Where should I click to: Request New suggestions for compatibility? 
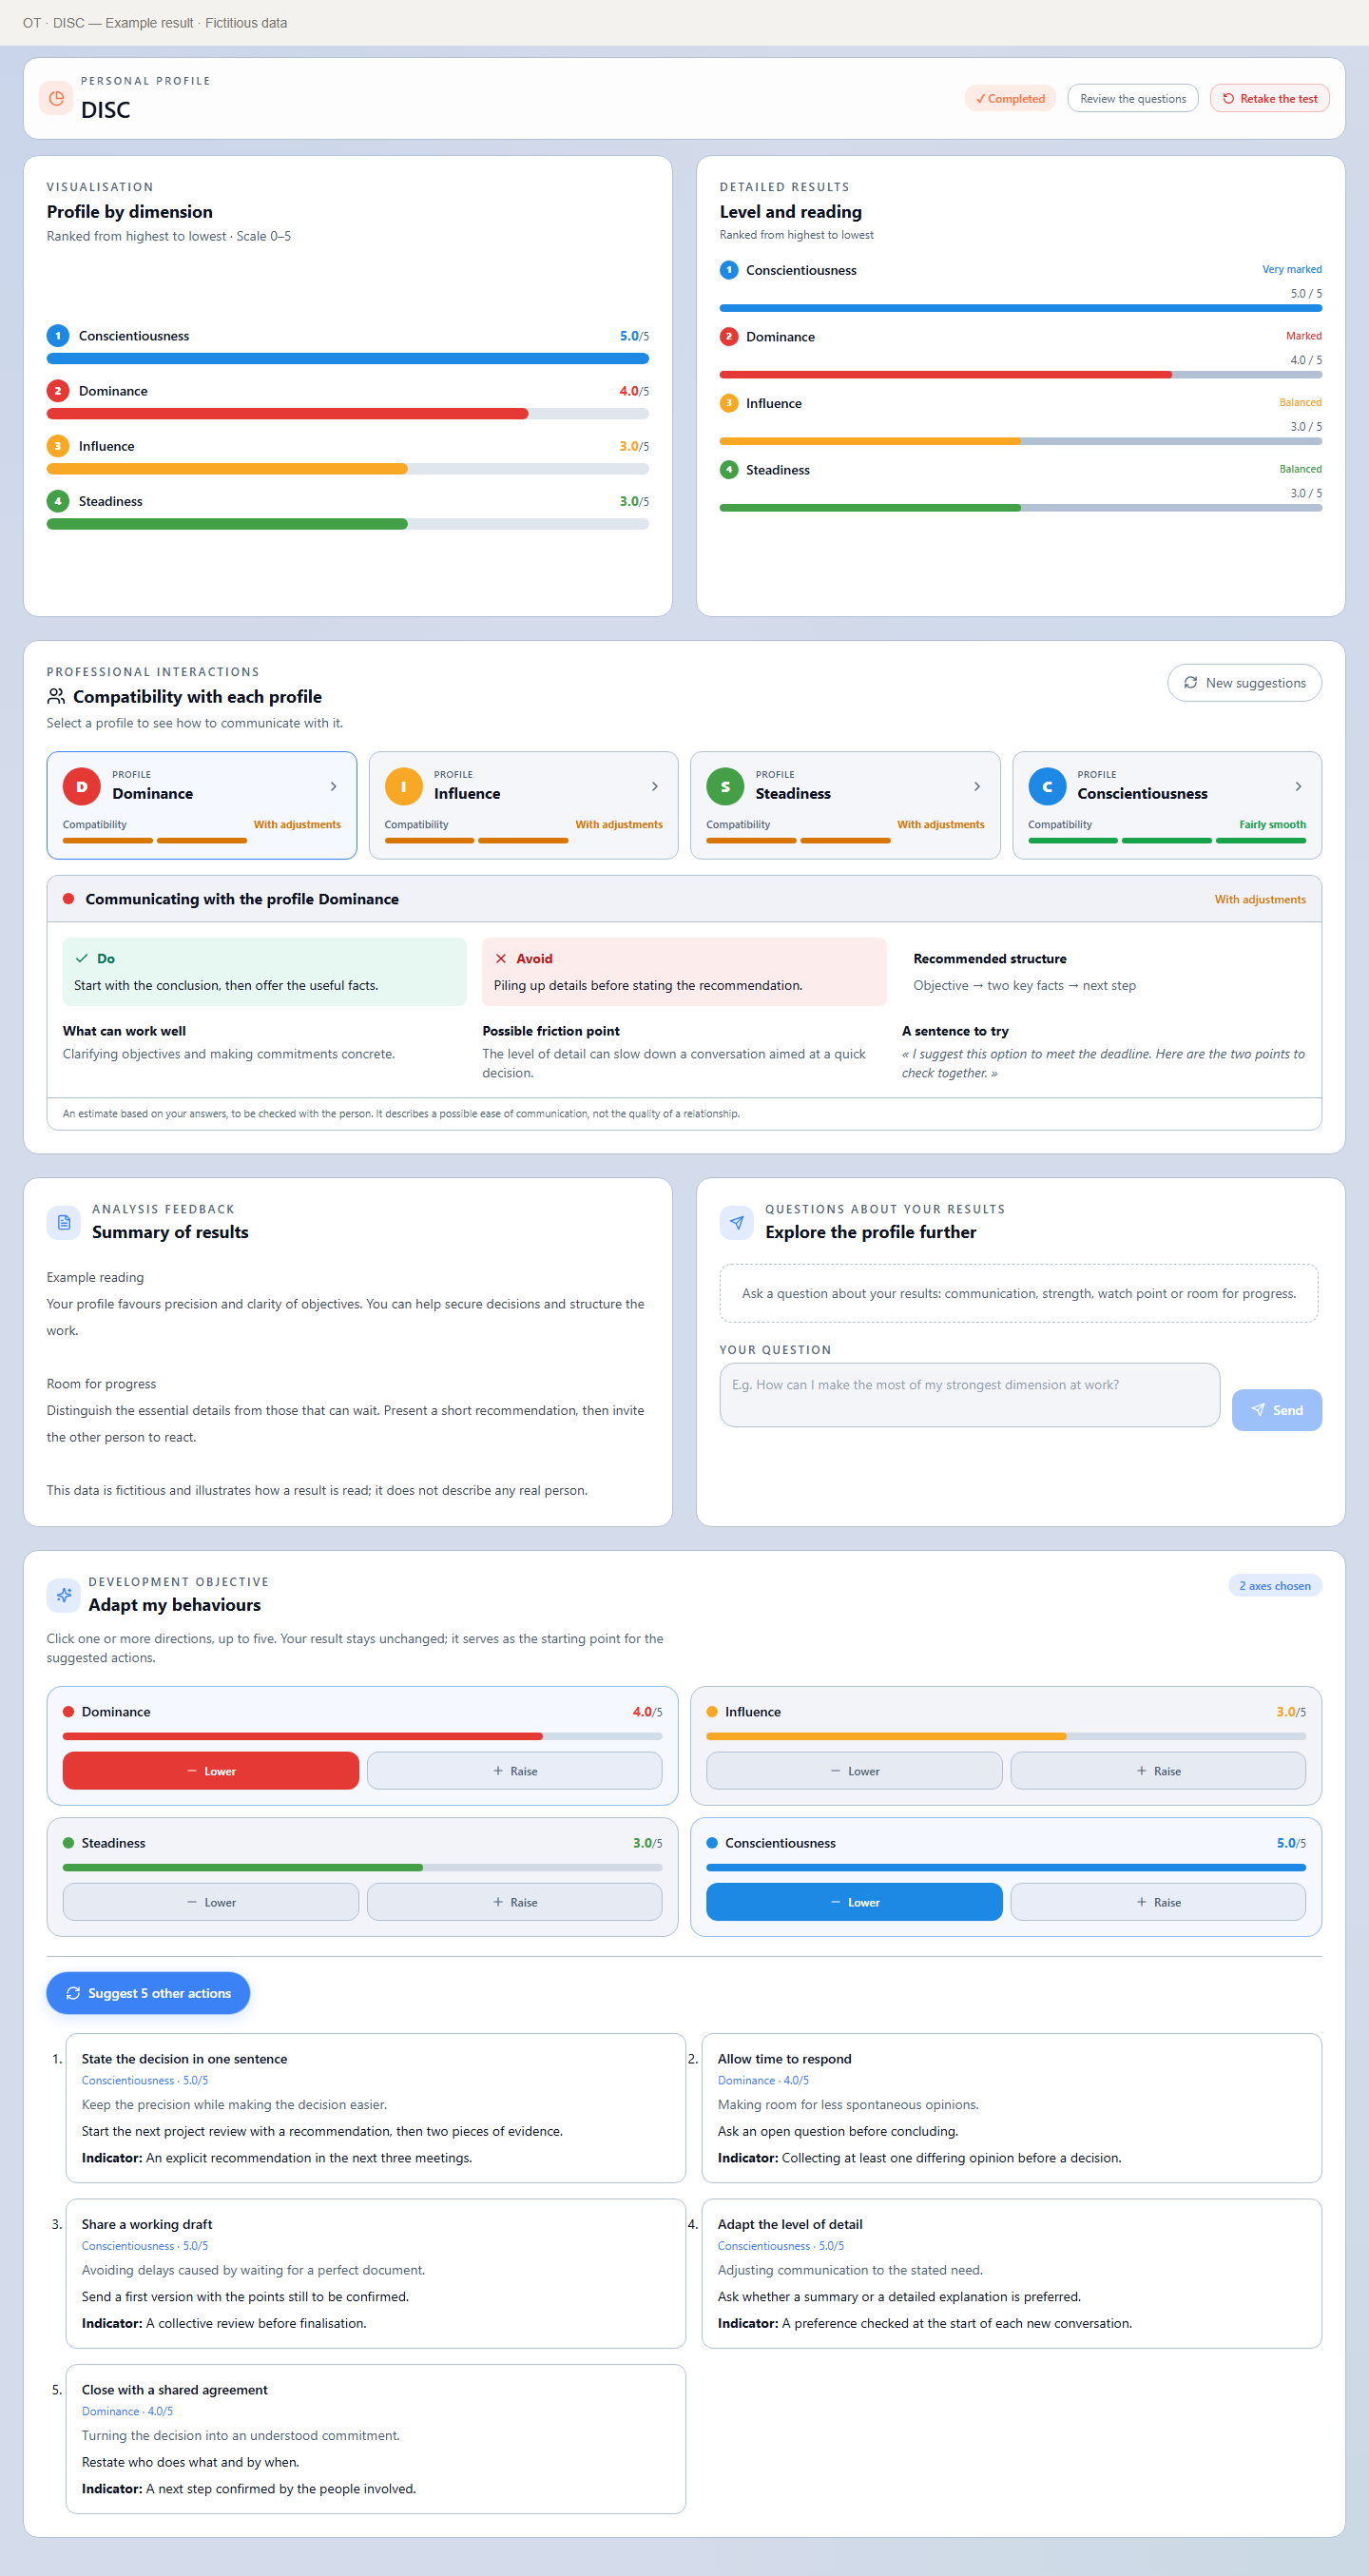[x=1244, y=682]
